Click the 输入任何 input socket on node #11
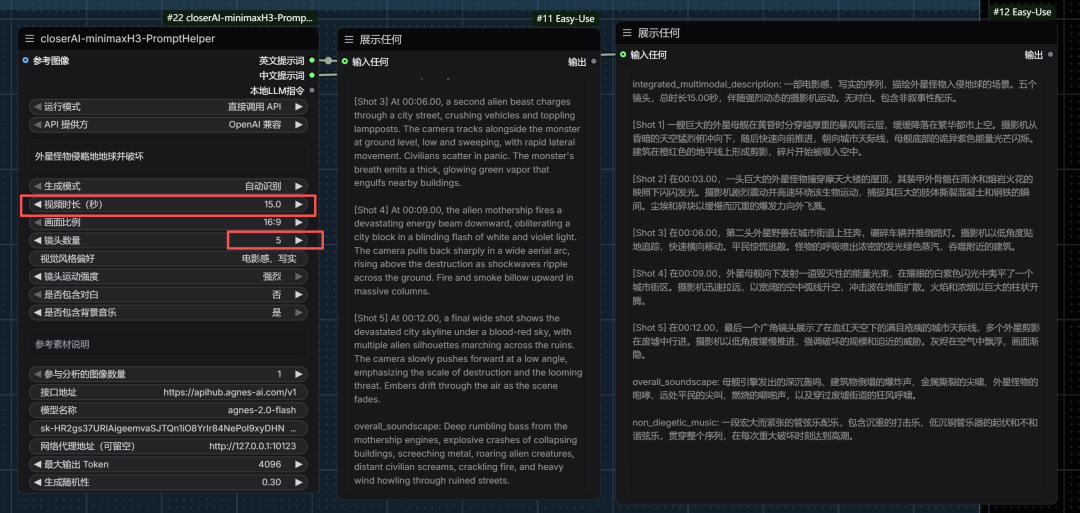The width and height of the screenshot is (1080, 513). 344,61
